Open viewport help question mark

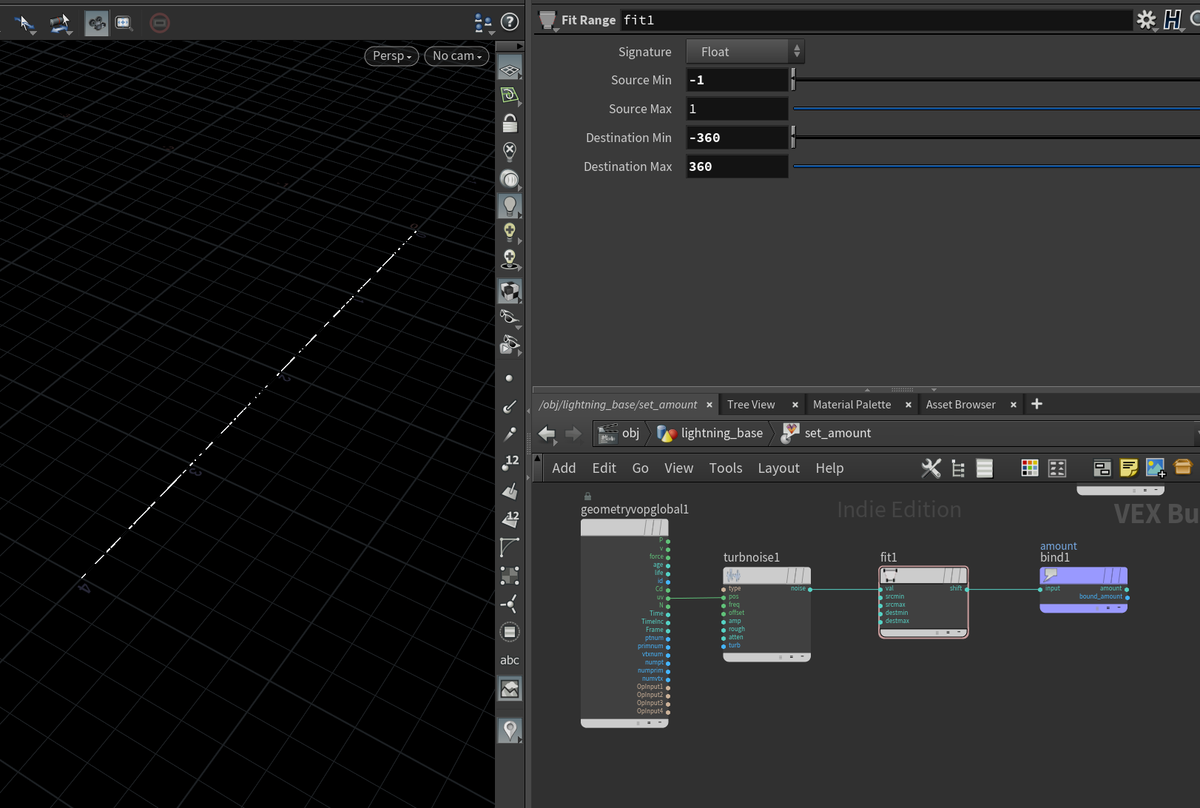click(x=509, y=21)
